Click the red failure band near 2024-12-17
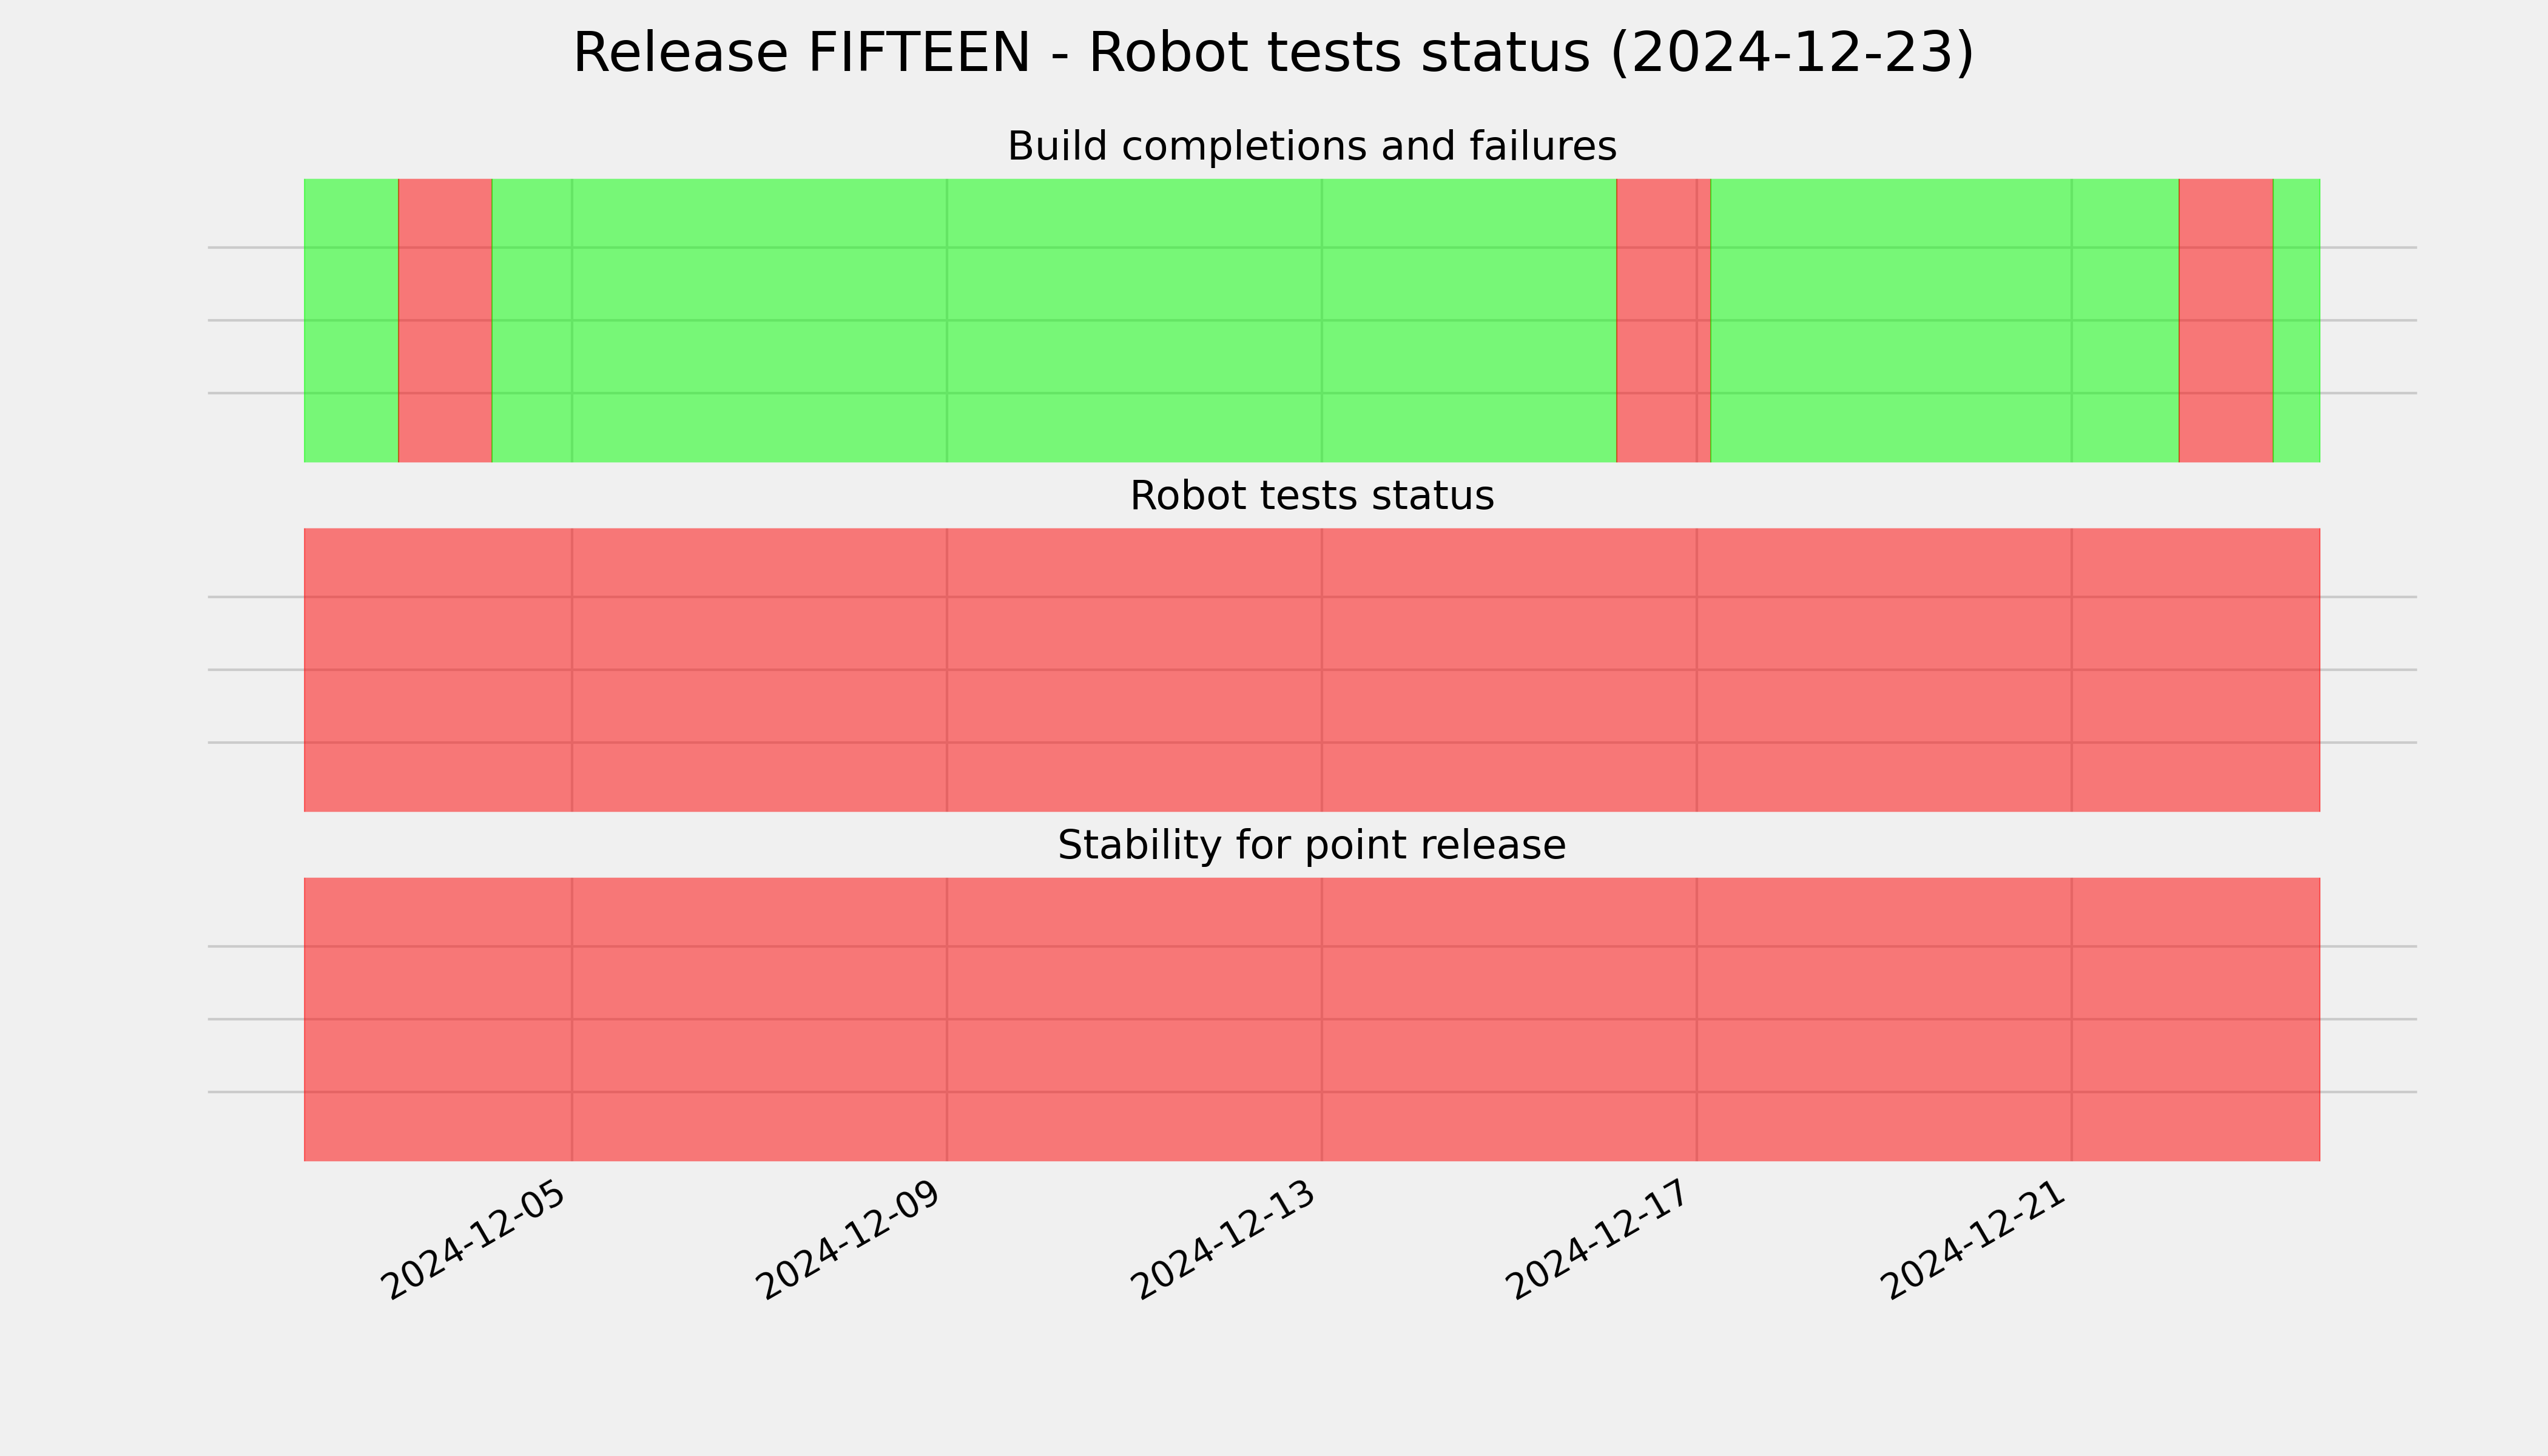This screenshot has width=2548, height=1456. (1663, 320)
